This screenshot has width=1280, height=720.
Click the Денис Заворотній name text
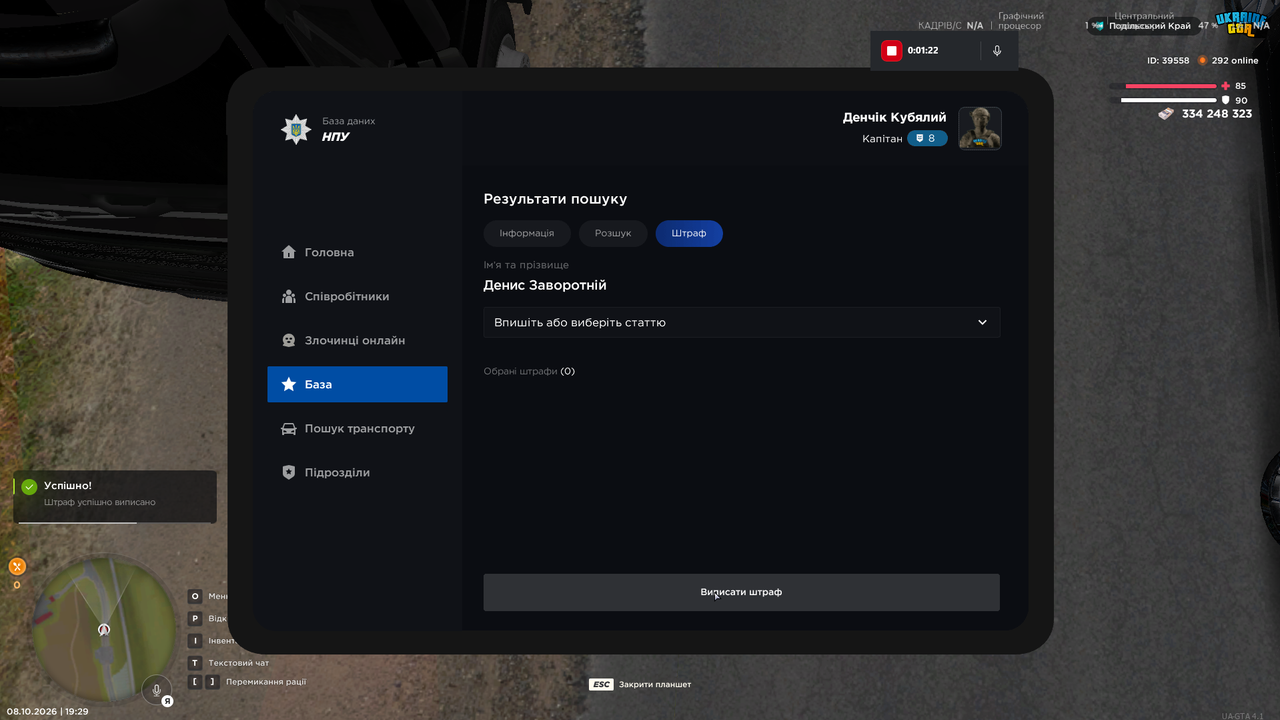click(x=545, y=285)
